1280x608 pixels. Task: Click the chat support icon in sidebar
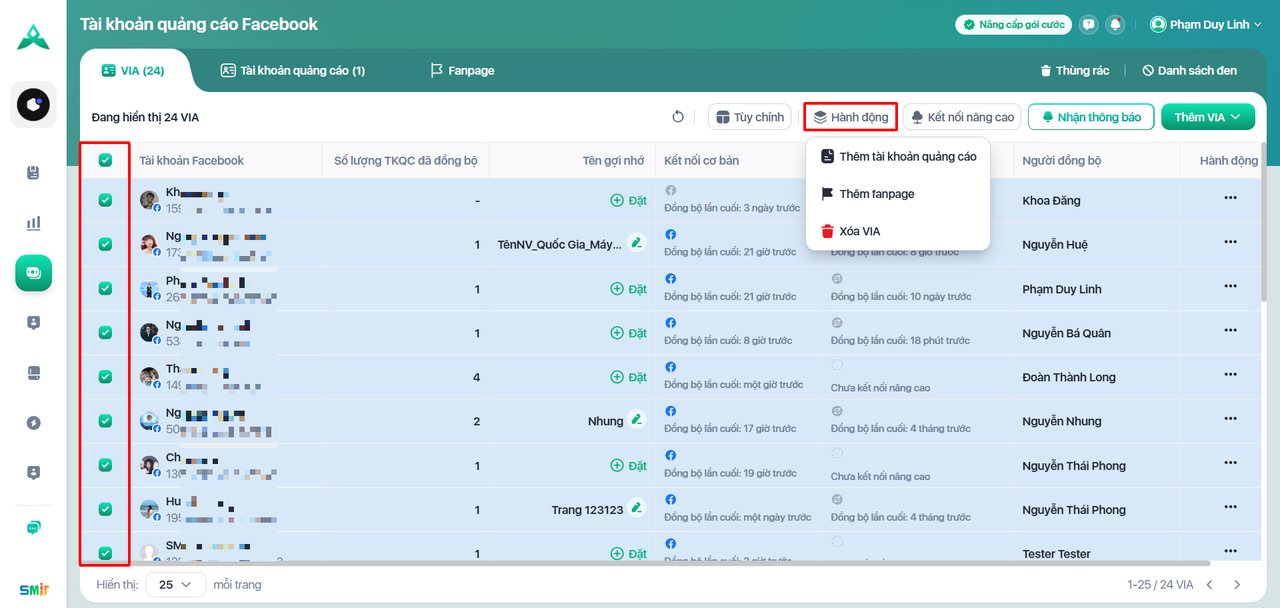point(33,527)
